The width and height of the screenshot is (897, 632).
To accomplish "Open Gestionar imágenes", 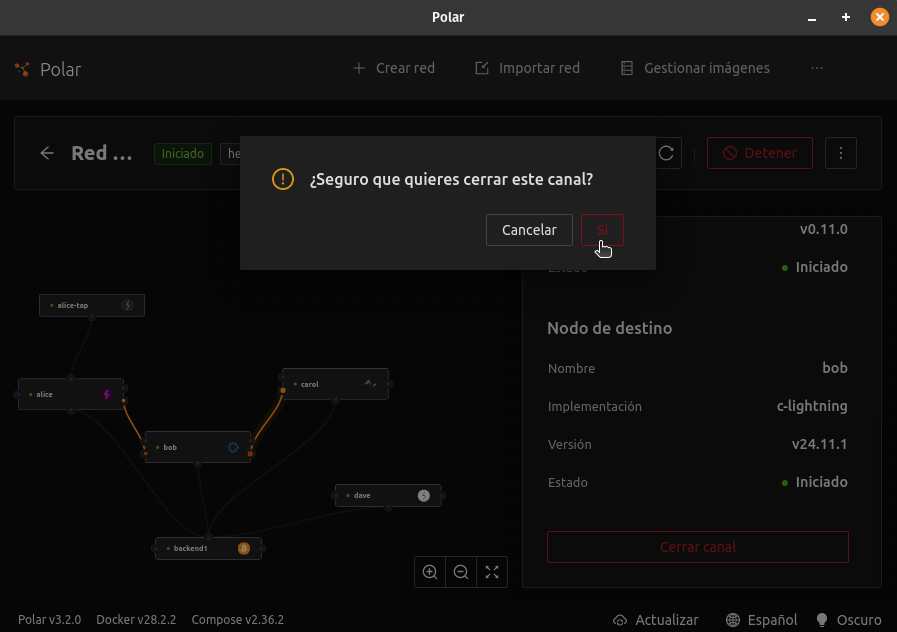I will tap(695, 68).
